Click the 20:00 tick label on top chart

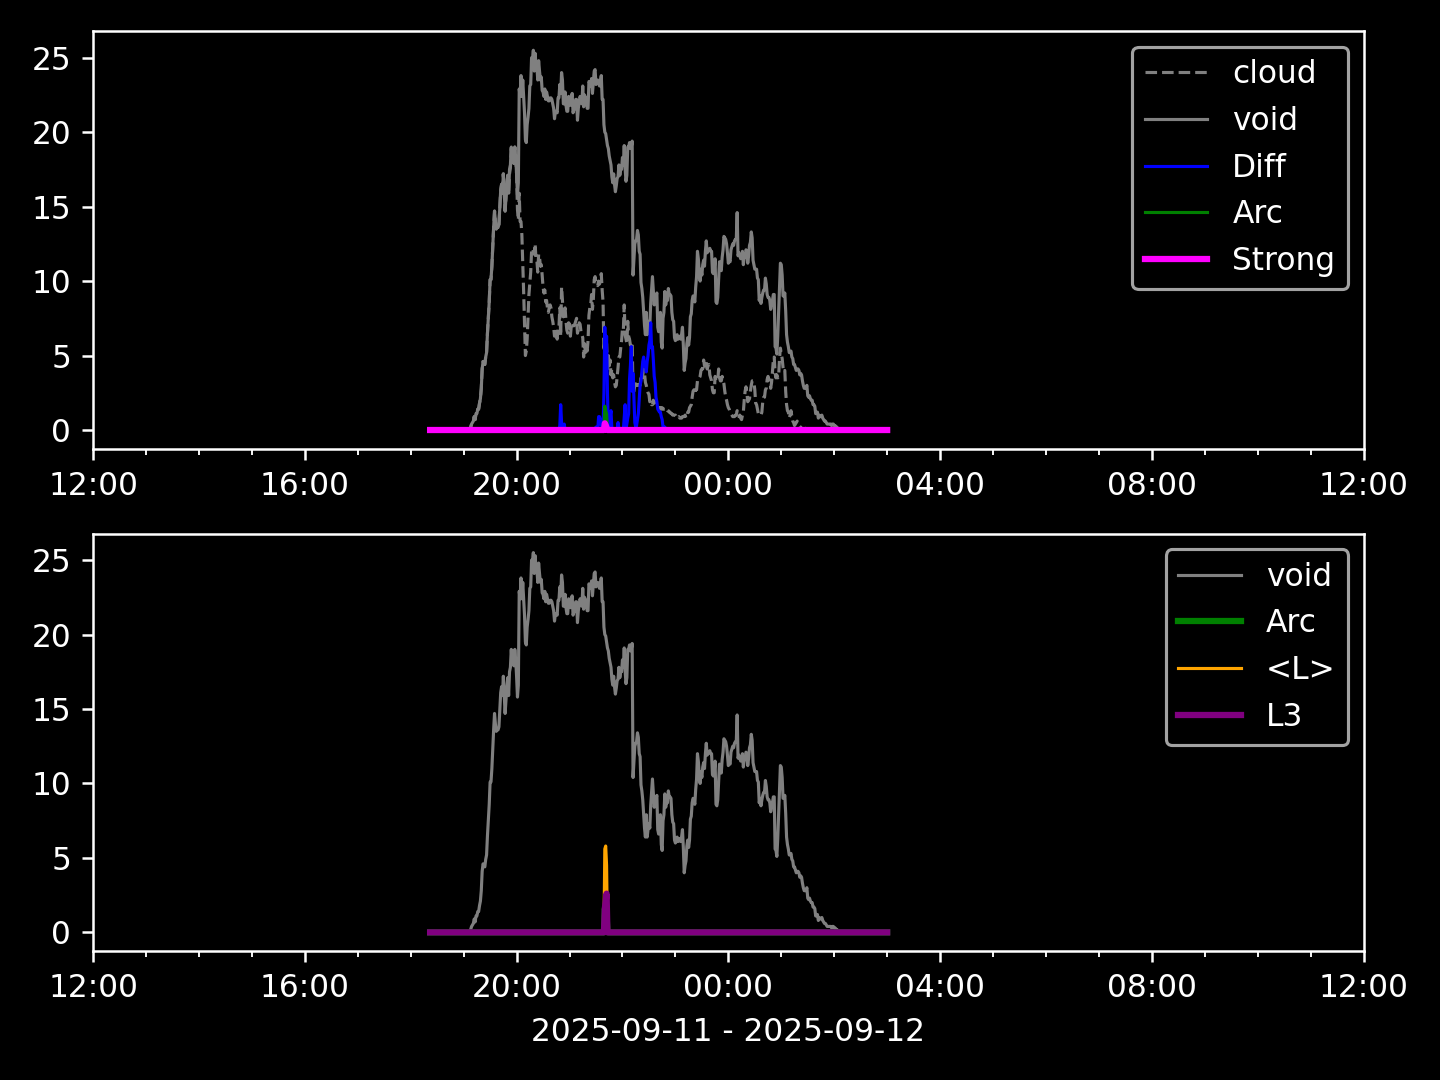coord(516,485)
